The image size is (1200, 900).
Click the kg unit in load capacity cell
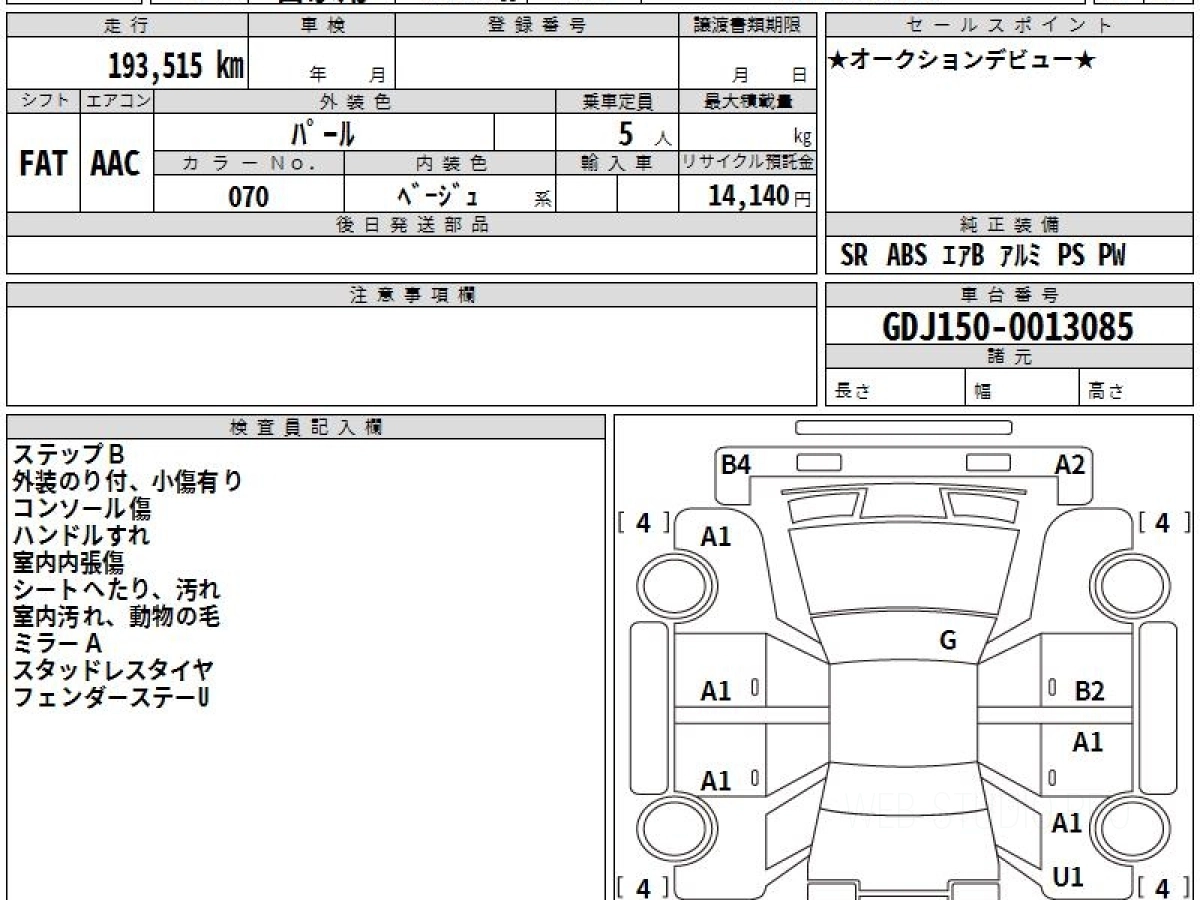tap(802, 138)
